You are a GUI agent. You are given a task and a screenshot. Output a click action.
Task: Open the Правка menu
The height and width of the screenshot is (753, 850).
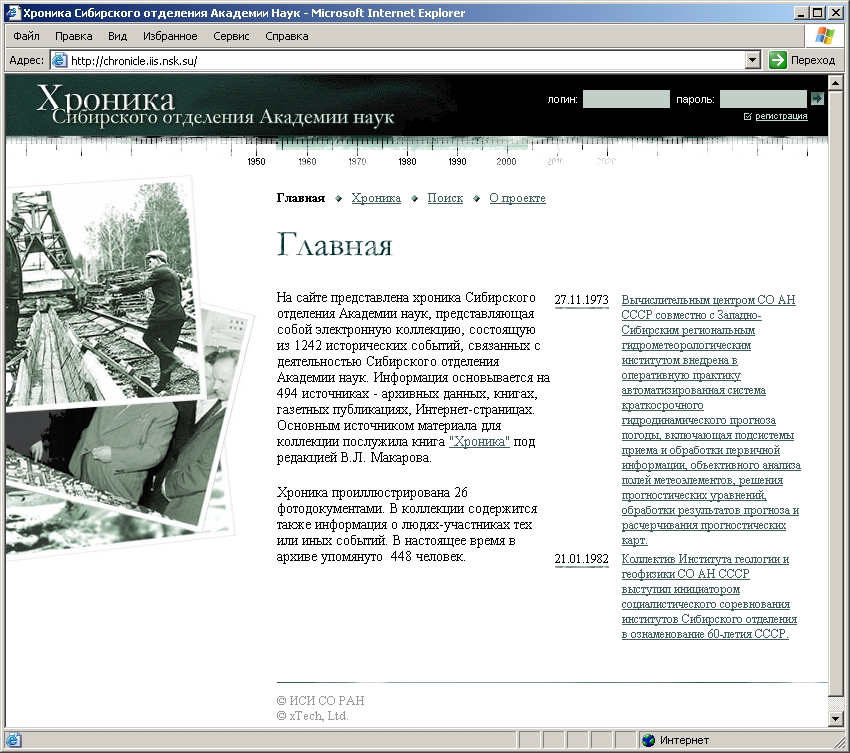pyautogui.click(x=74, y=36)
